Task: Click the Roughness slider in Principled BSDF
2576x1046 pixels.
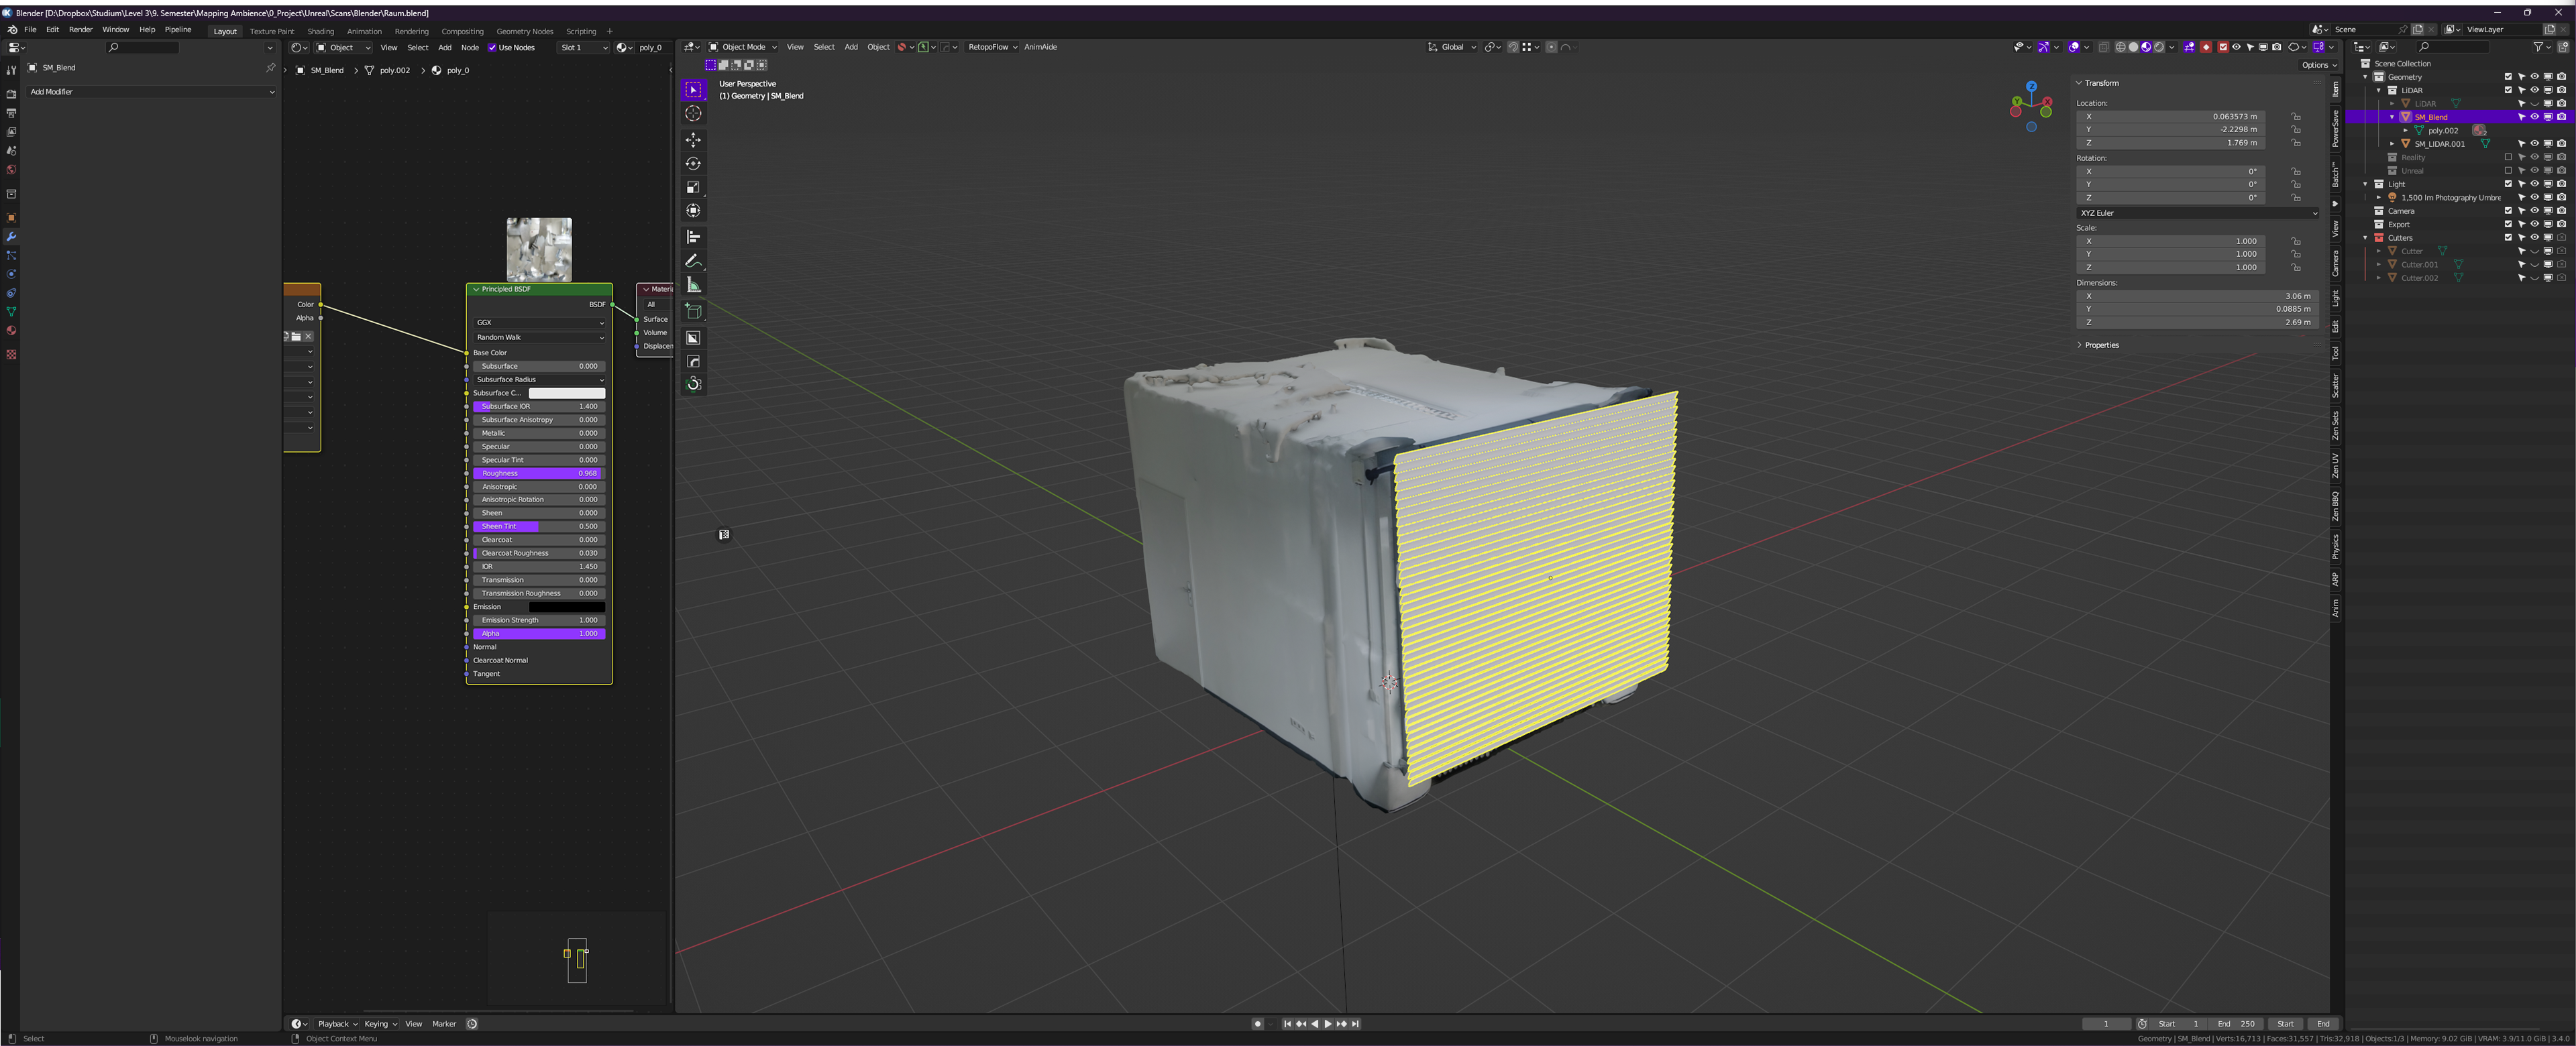Action: pyautogui.click(x=538, y=473)
